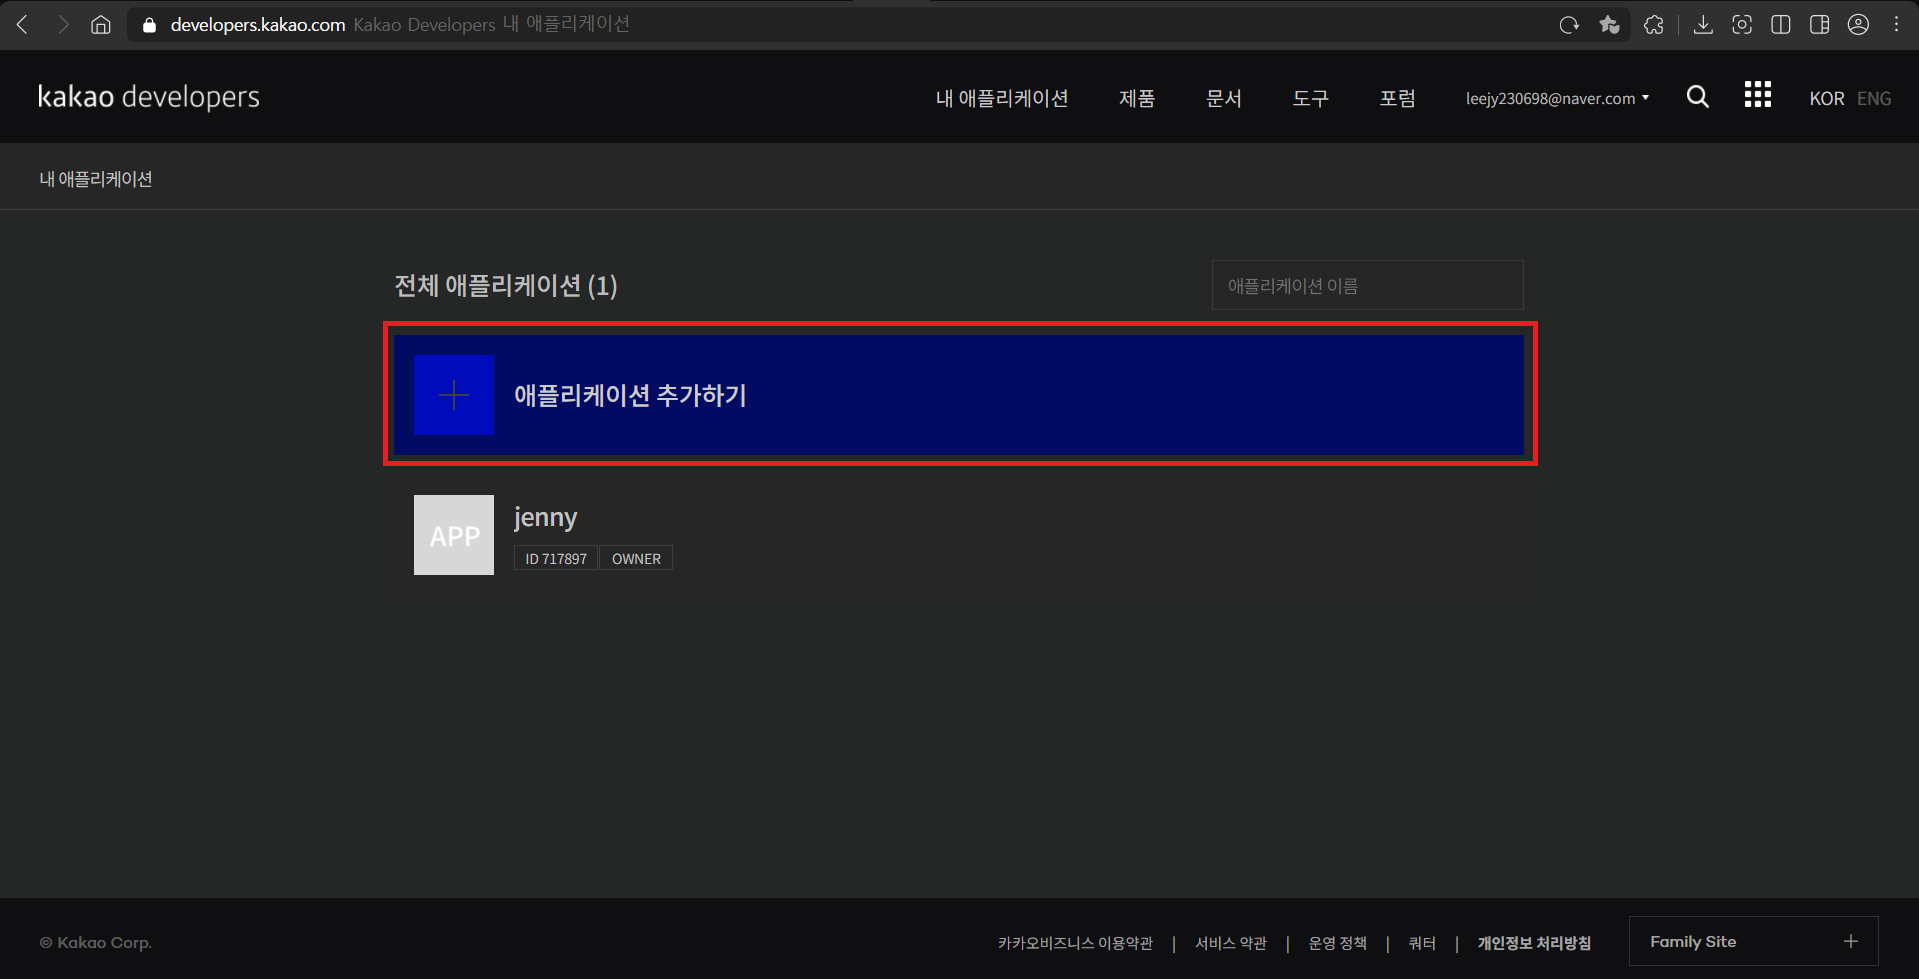The width and height of the screenshot is (1919, 979).
Task: Click the screenshot capture icon in toolbar
Action: (1742, 25)
